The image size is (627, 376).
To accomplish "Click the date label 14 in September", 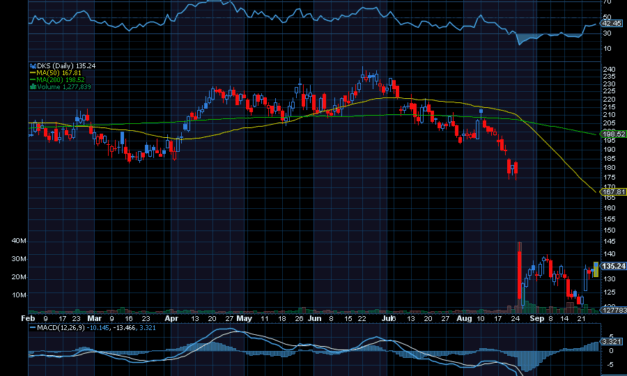I will pyautogui.click(x=564, y=318).
